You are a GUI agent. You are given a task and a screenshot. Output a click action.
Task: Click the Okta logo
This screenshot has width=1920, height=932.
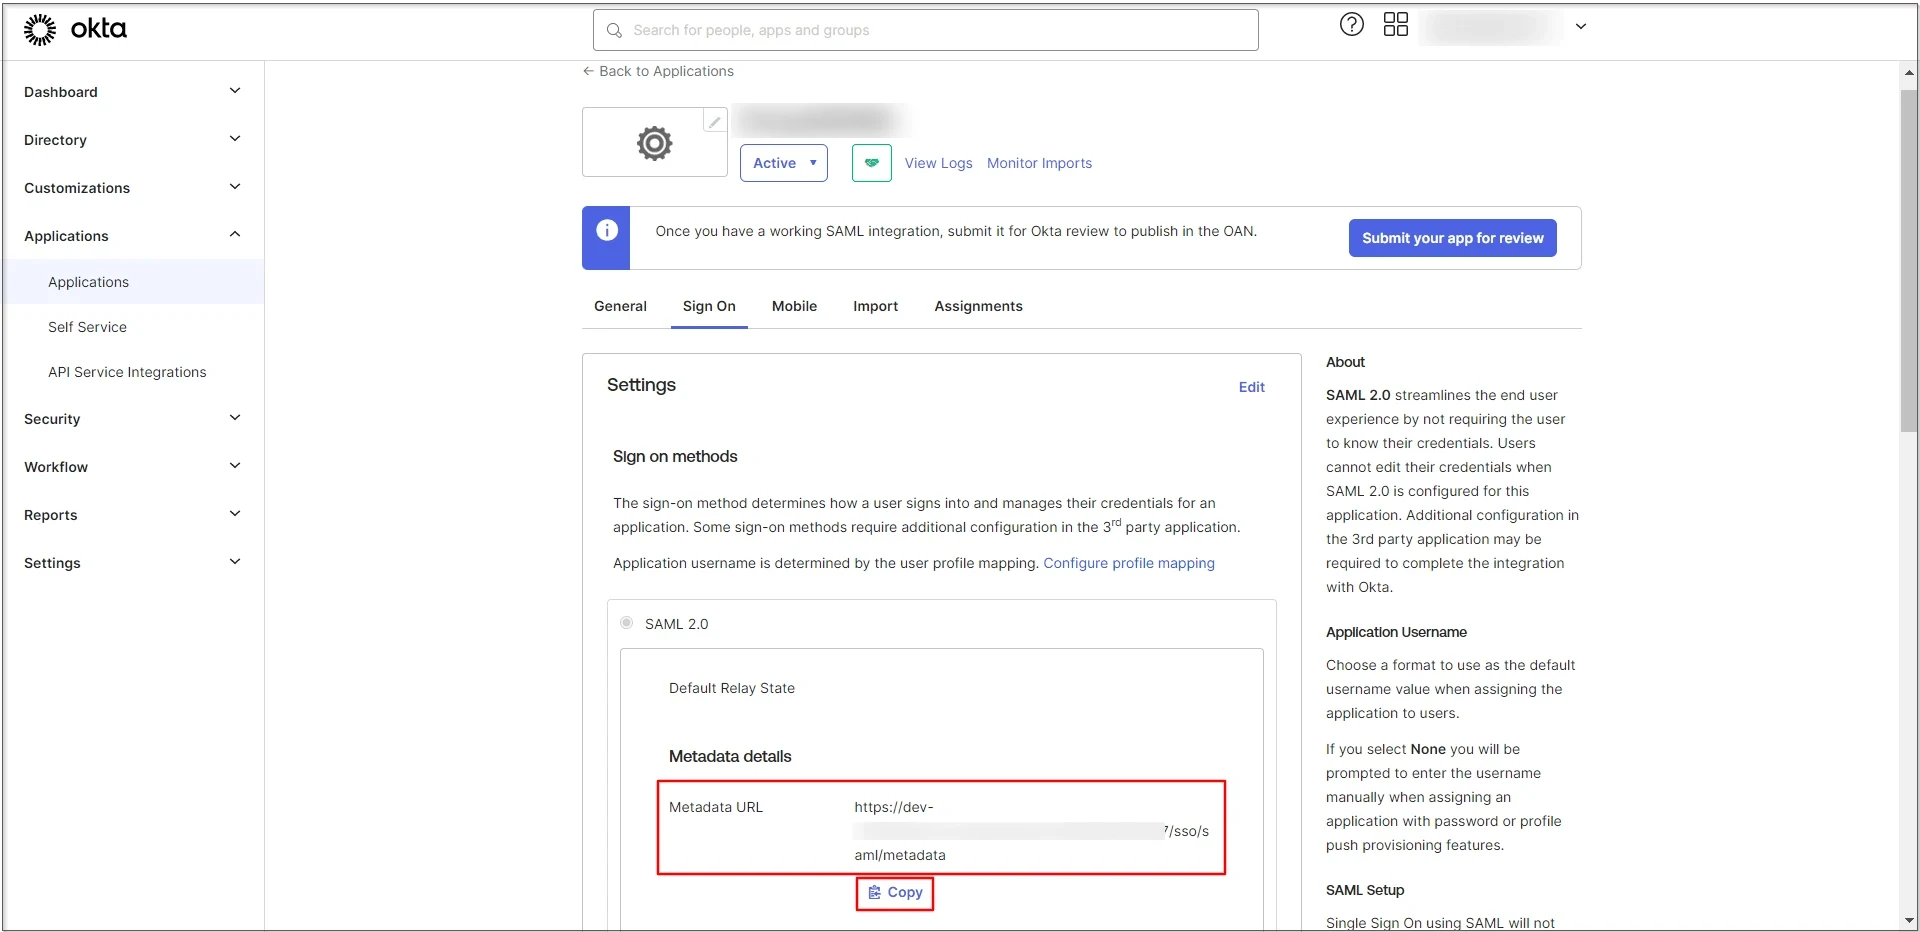75,29
